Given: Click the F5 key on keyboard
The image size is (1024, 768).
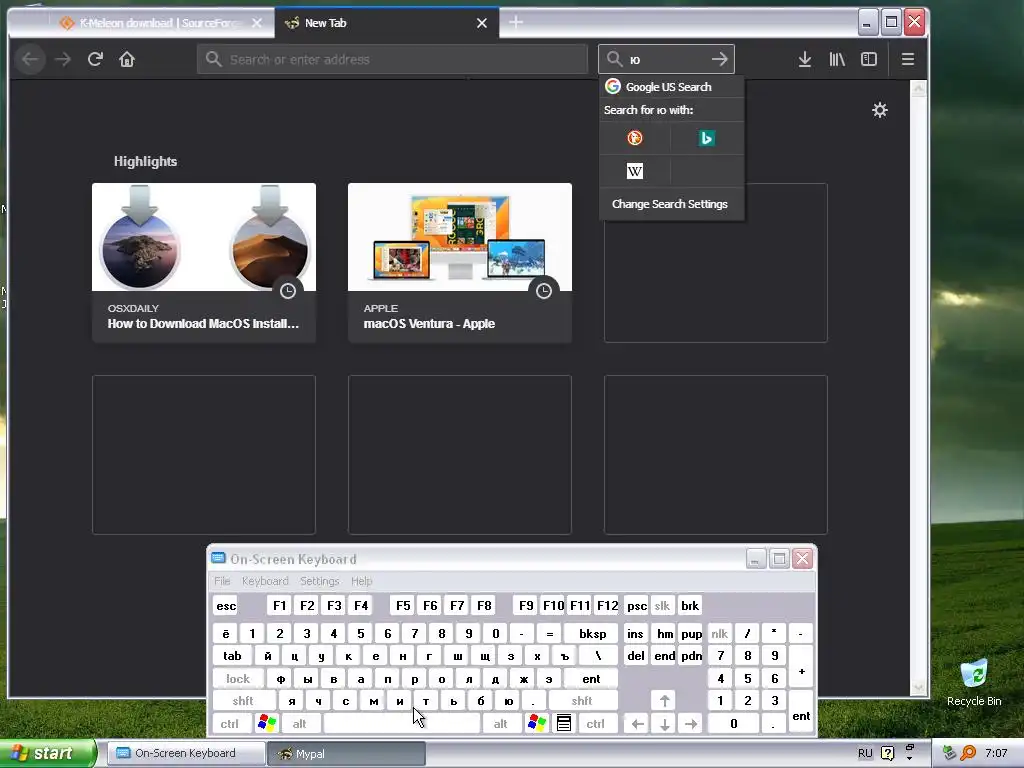Looking at the screenshot, I should click(x=403, y=605).
